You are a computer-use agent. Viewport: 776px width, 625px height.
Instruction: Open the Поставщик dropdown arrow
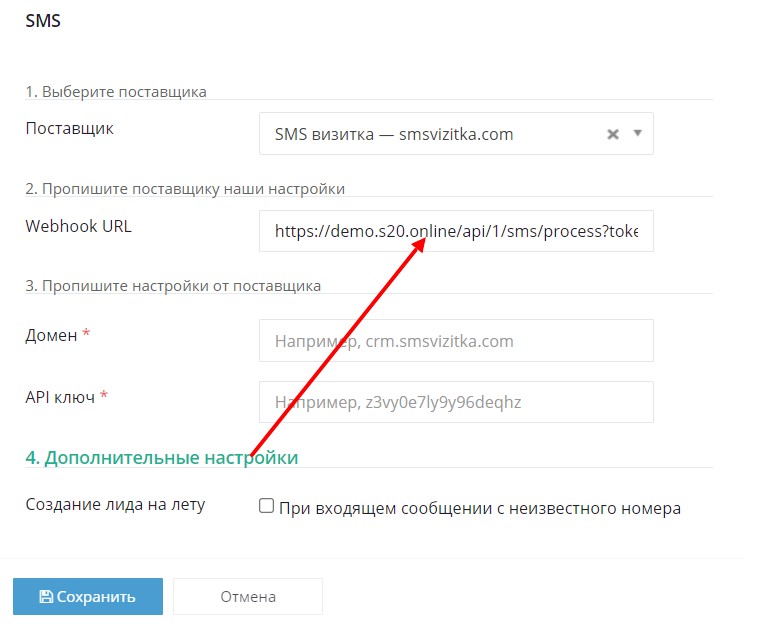pos(638,133)
